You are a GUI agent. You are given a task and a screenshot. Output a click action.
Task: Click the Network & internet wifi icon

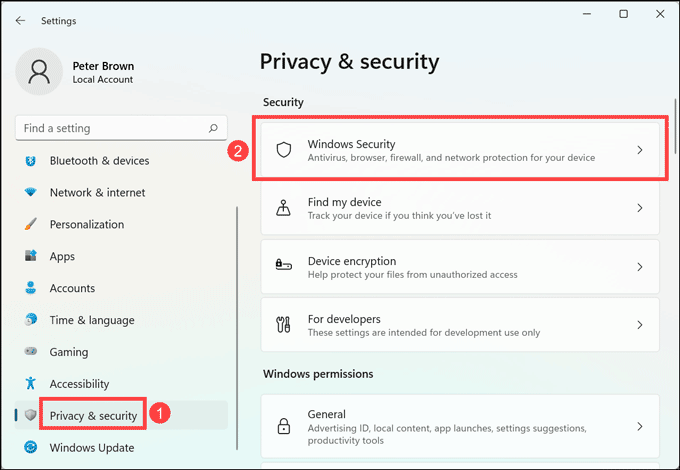tap(31, 193)
